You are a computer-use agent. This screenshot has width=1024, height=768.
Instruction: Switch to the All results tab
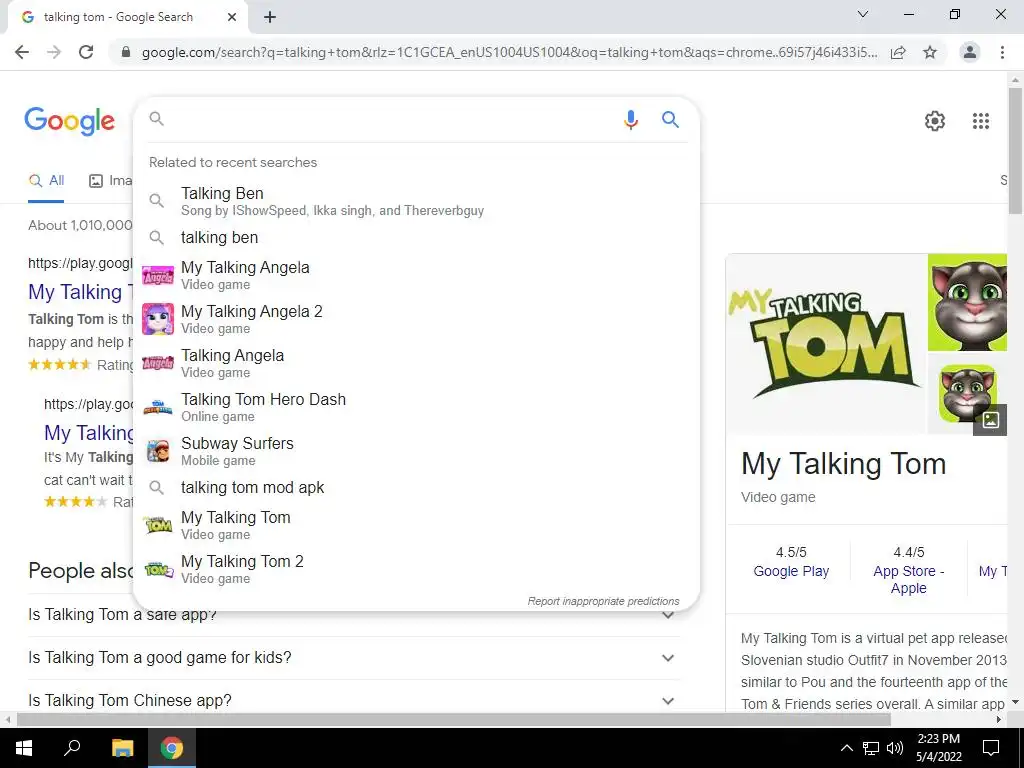click(x=46, y=181)
